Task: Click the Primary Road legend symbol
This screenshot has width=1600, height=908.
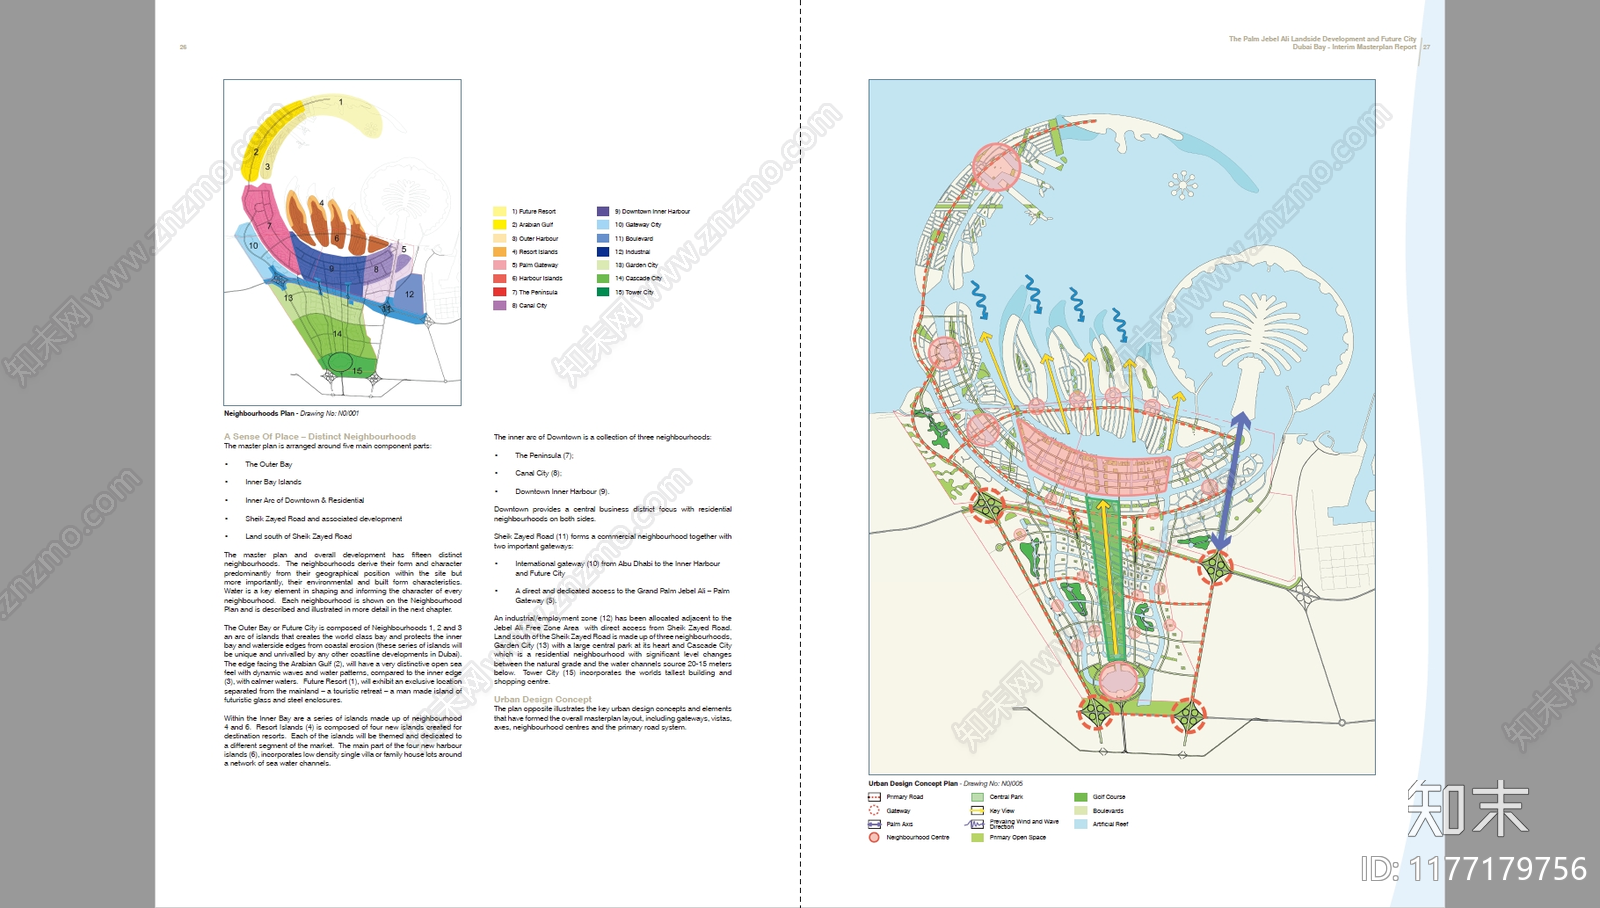Action: pyautogui.click(x=874, y=797)
